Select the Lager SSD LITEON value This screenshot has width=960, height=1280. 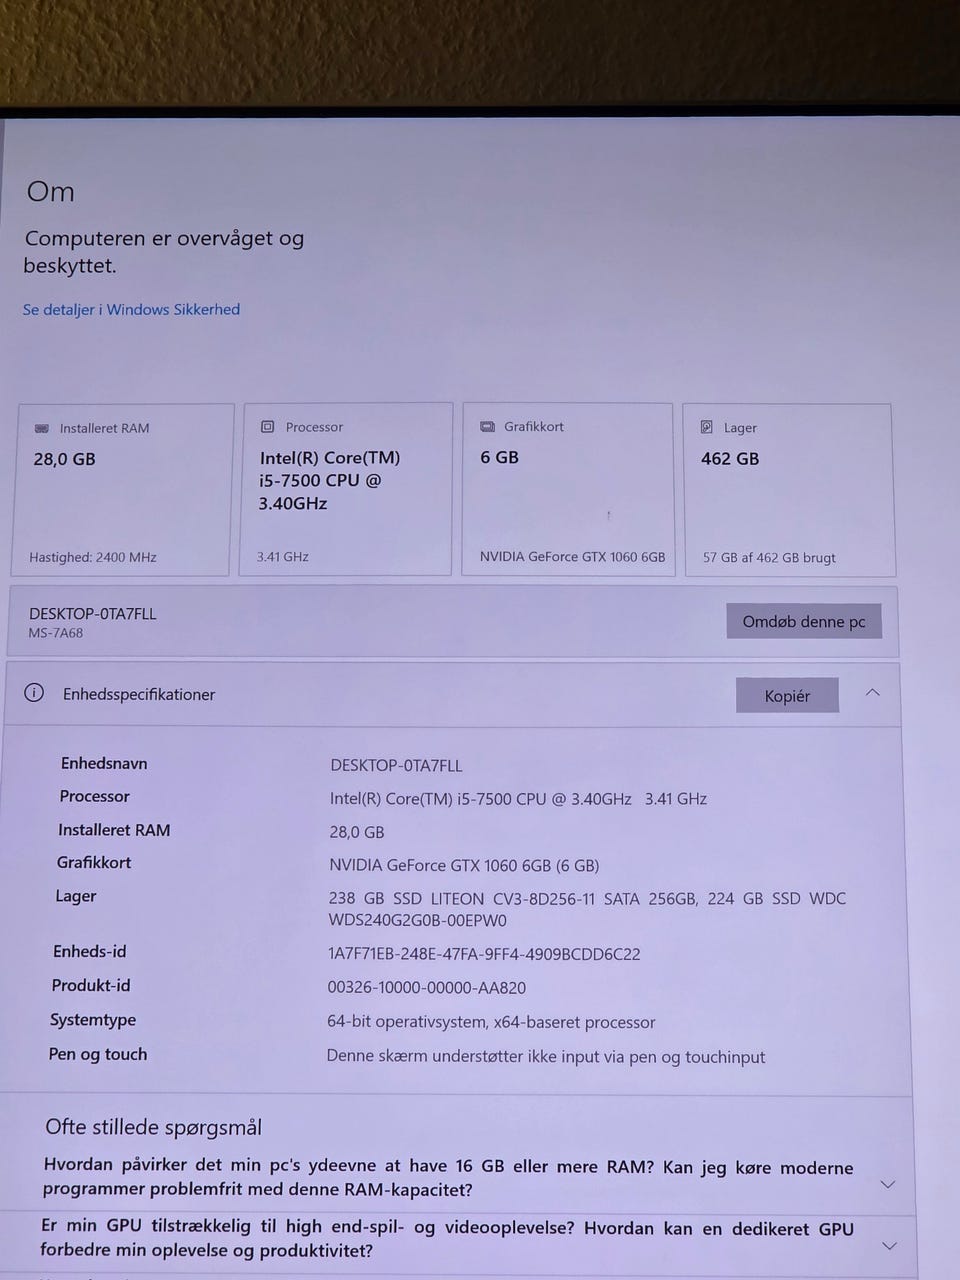[x=587, y=909]
